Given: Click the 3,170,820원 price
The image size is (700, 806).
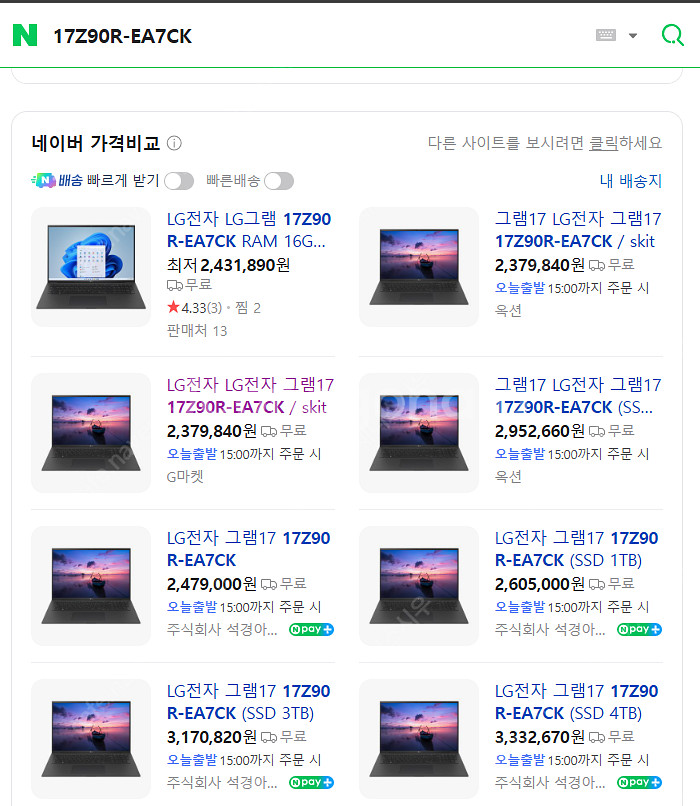Looking at the screenshot, I should coord(212,737).
